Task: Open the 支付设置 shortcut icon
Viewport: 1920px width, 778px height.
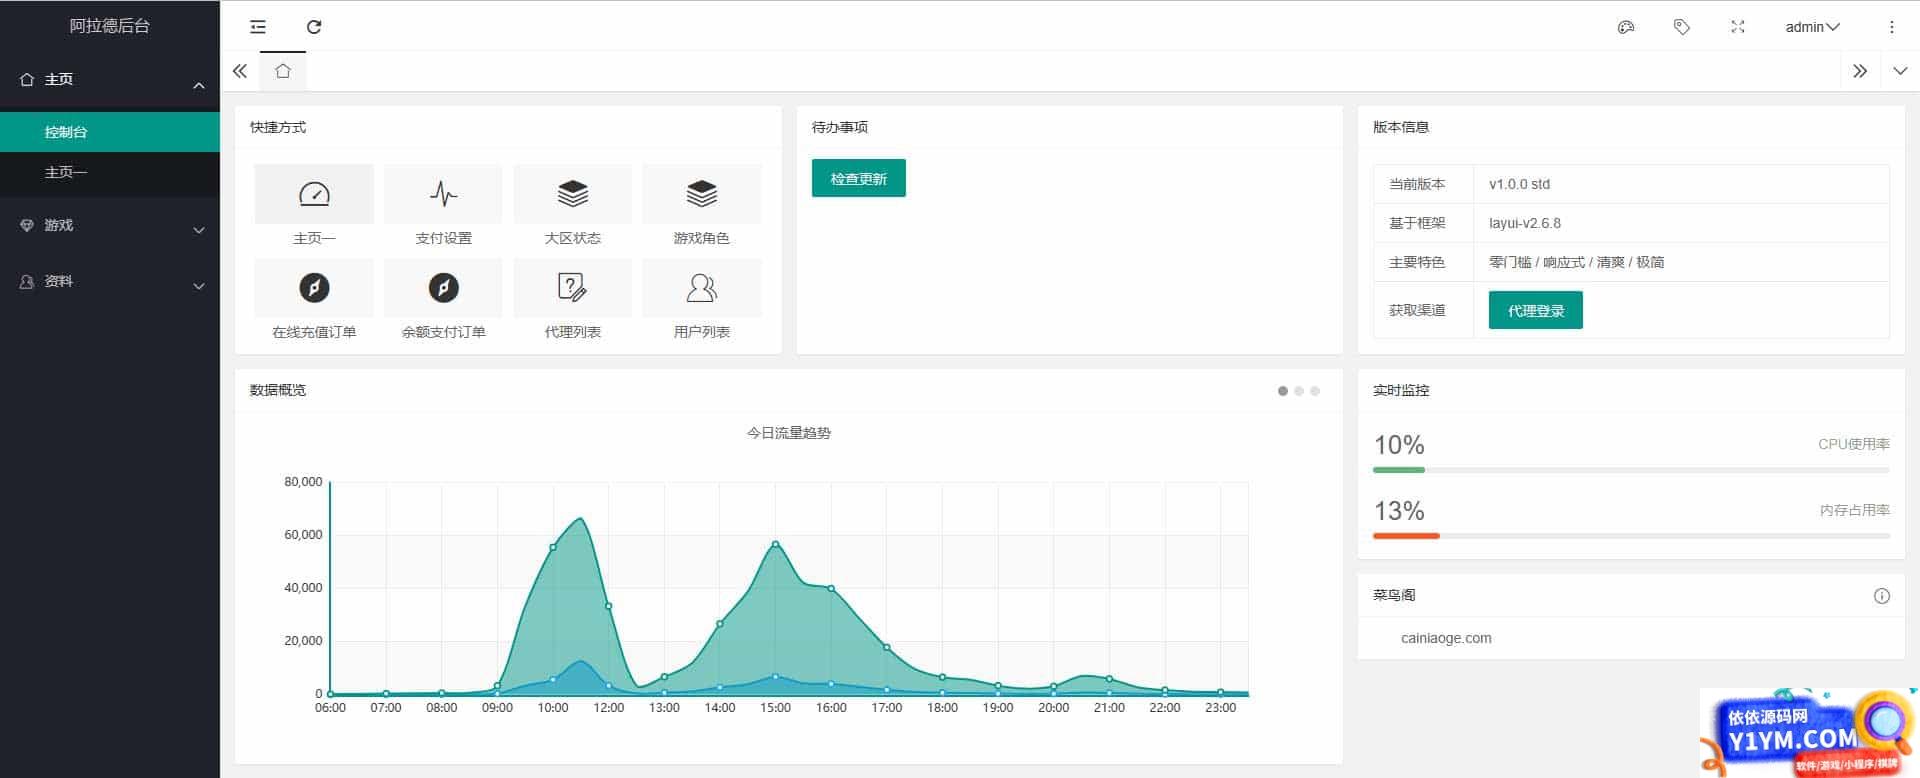Action: (443, 194)
